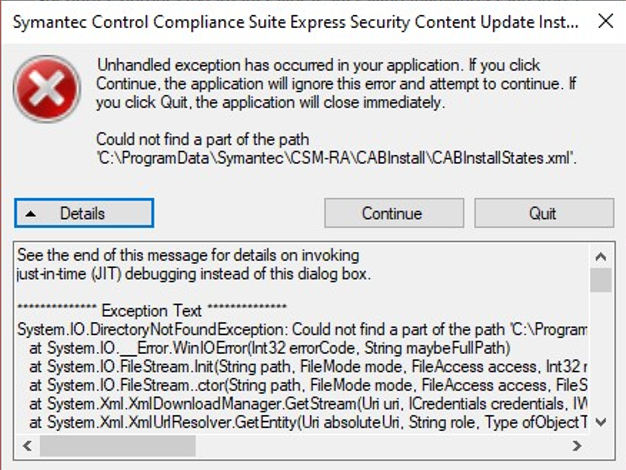Image resolution: width=626 pixels, height=470 pixels.
Task: Click the FileStream.Init stack trace line
Action: [x=300, y=367]
